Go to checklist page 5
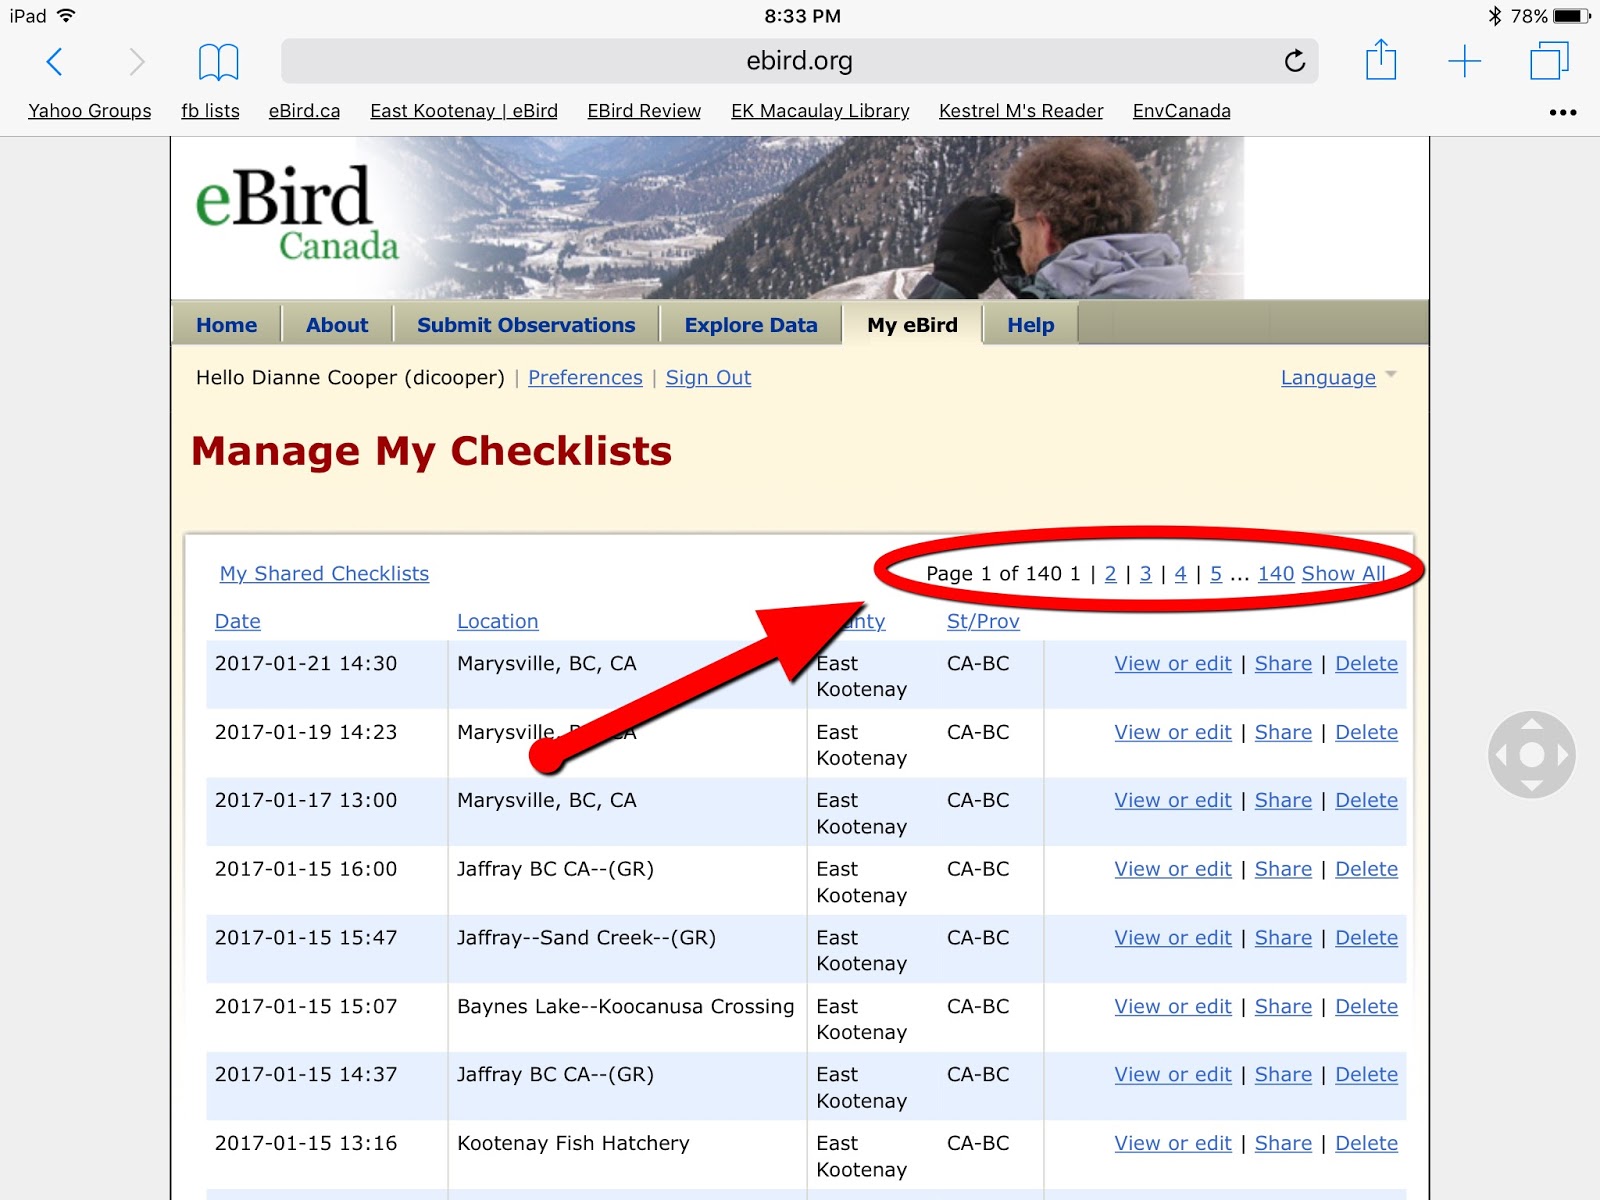Viewport: 1600px width, 1200px height. tap(1216, 574)
